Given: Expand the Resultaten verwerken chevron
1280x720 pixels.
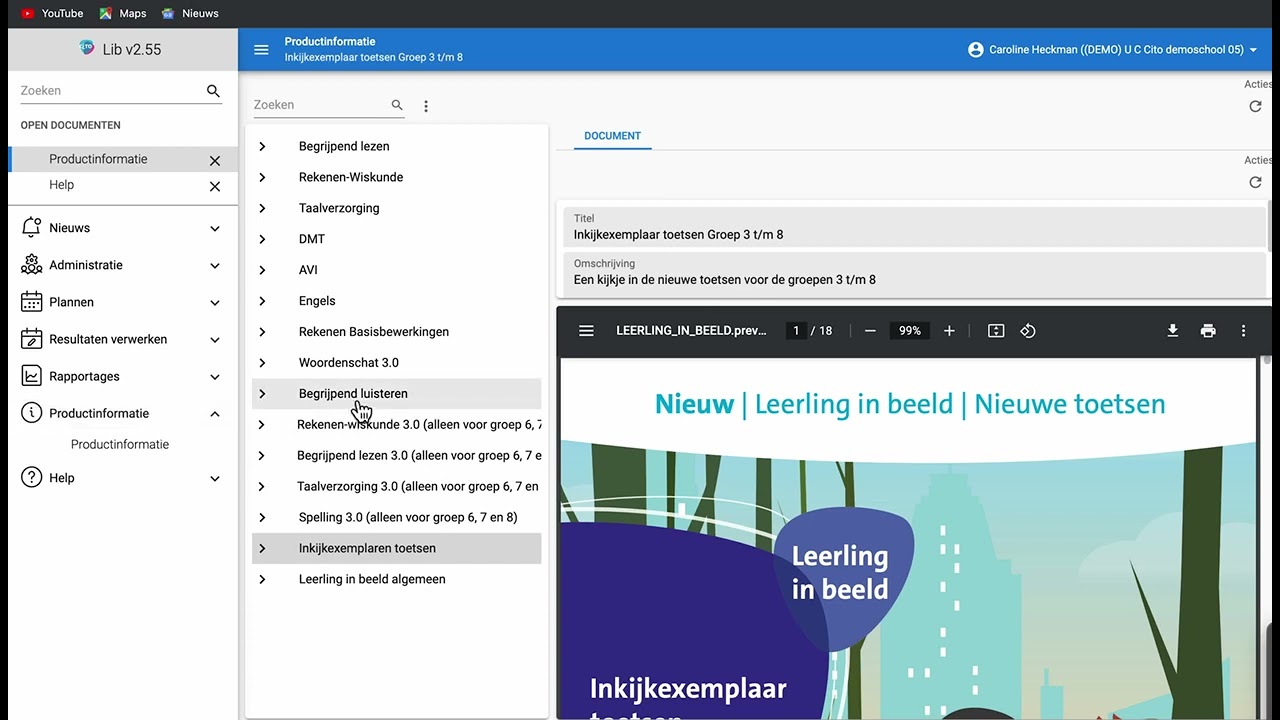Looking at the screenshot, I should click(215, 340).
